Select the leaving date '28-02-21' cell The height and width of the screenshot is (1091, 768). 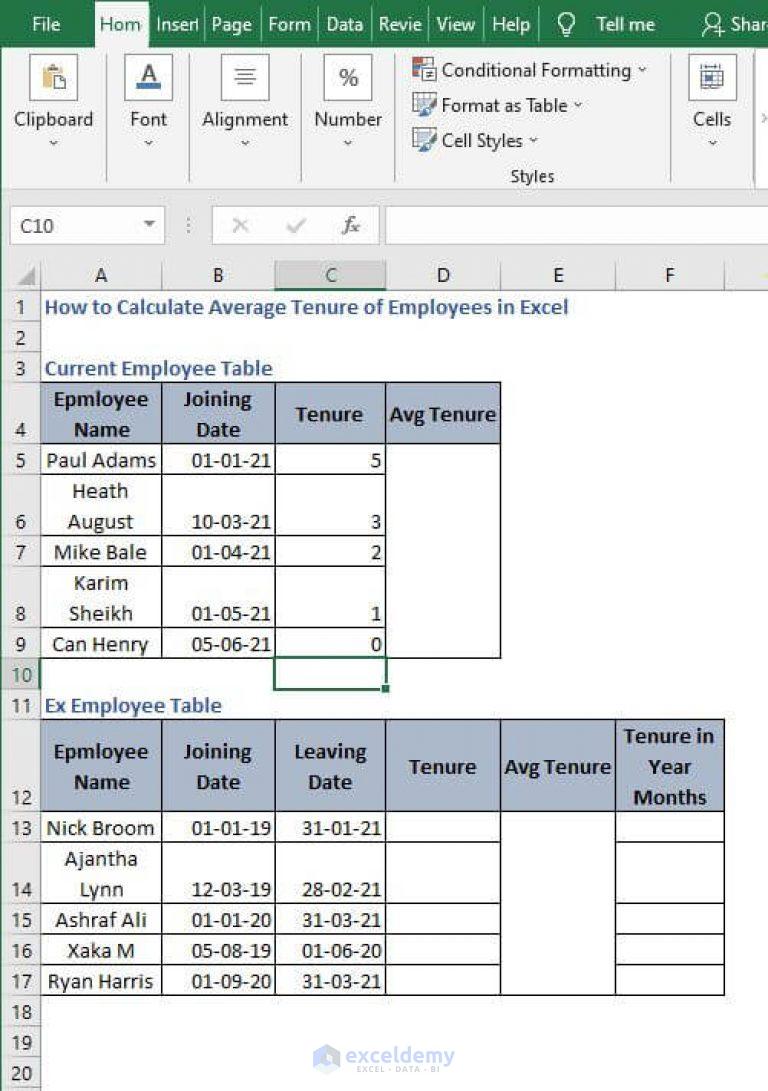tap(330, 873)
